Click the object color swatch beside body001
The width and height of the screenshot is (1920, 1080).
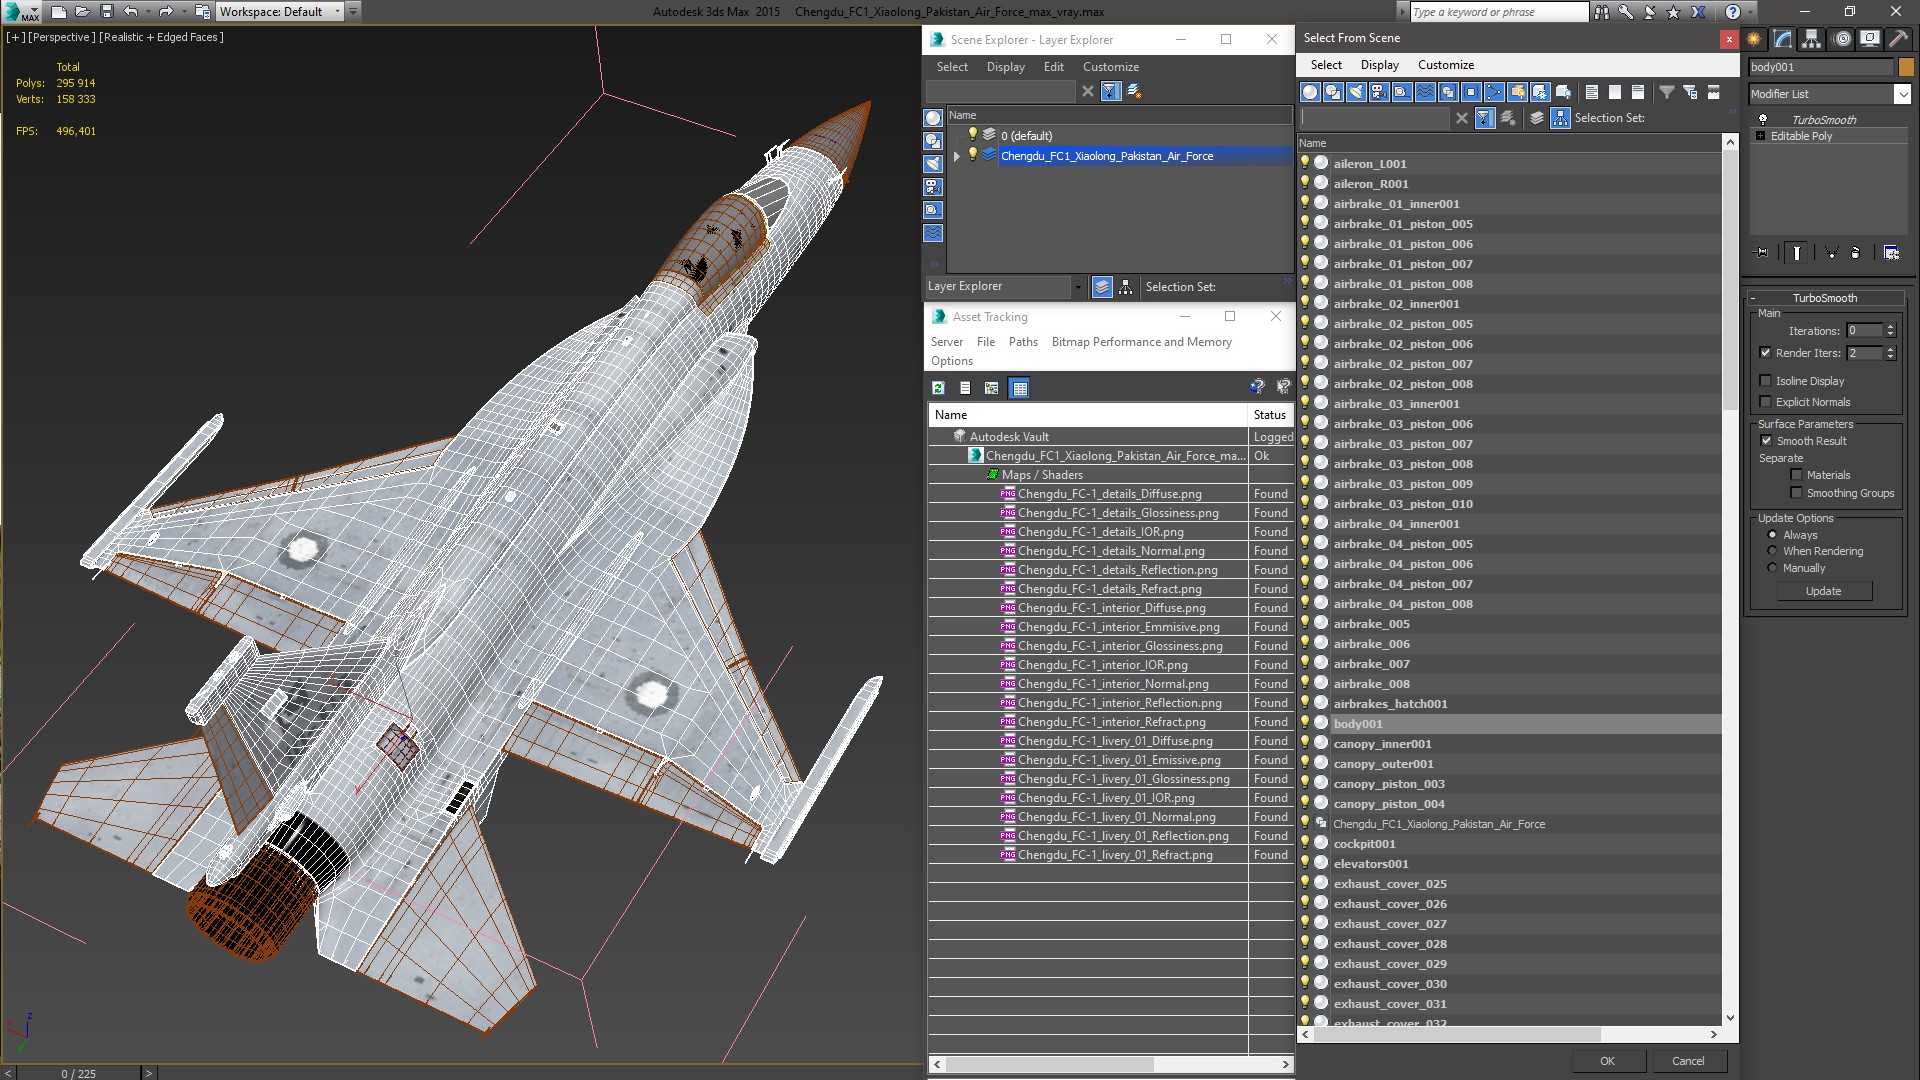tap(1906, 67)
